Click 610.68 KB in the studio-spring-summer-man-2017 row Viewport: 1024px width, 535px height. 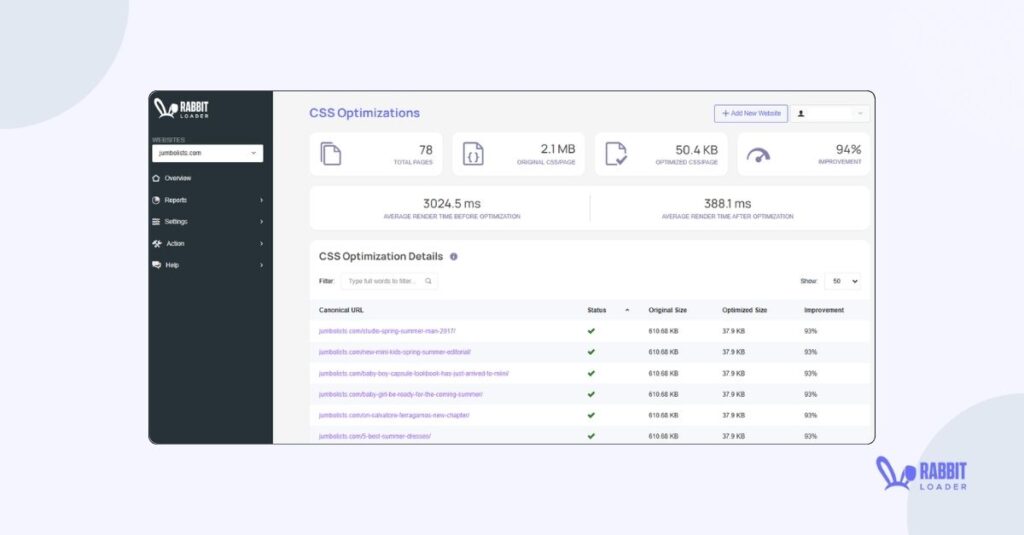pos(664,331)
